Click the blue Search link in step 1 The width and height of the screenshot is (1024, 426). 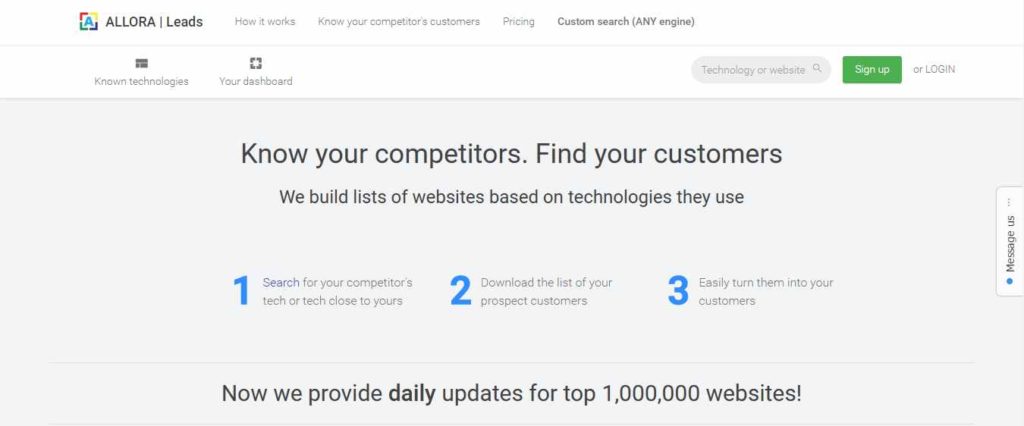point(281,283)
